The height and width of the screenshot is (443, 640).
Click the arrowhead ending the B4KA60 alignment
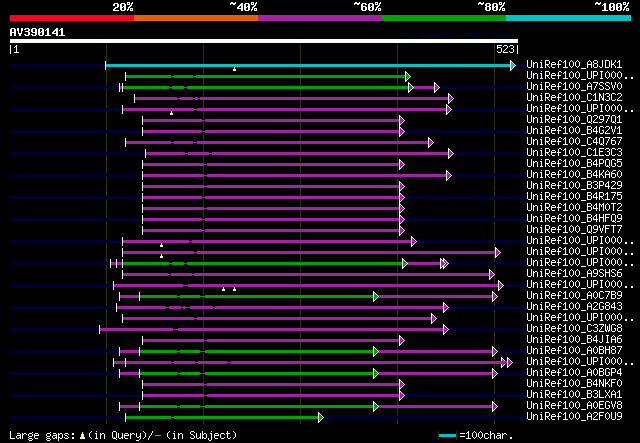tap(449, 176)
